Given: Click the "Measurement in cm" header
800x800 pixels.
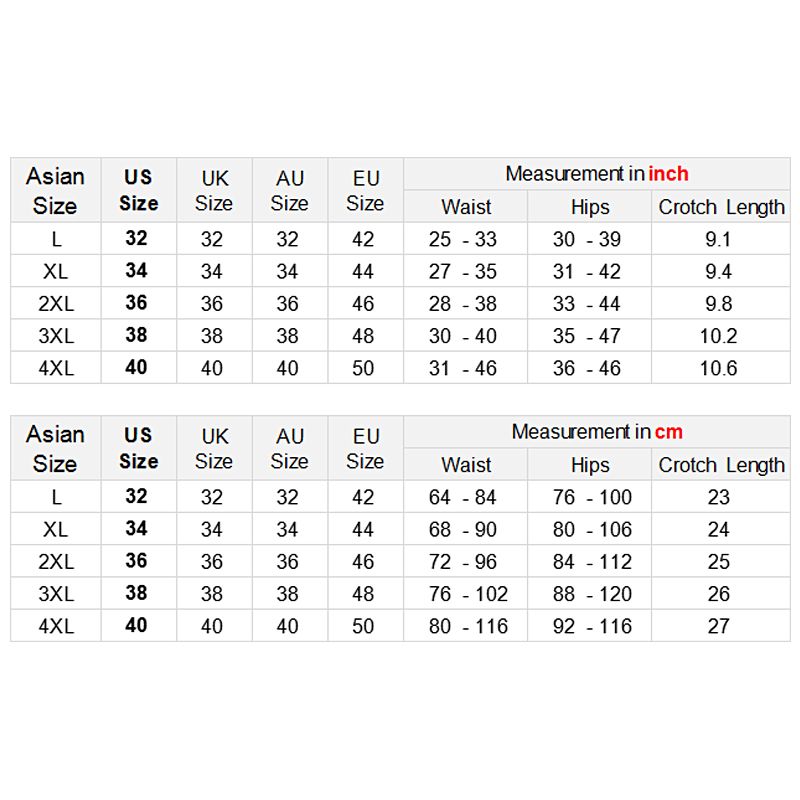Looking at the screenshot, I should [596, 432].
